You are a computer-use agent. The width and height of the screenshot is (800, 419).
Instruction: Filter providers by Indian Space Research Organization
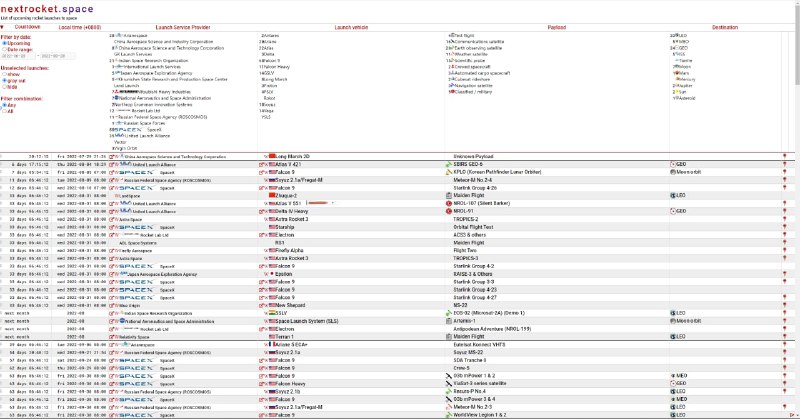pyautogui.click(x=153, y=61)
